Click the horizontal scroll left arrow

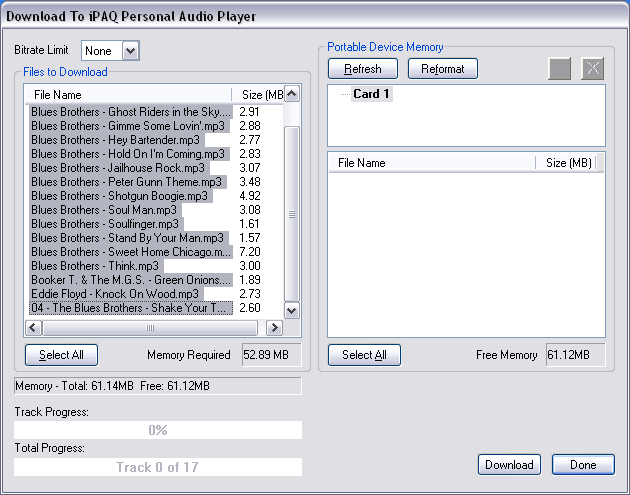point(33,328)
